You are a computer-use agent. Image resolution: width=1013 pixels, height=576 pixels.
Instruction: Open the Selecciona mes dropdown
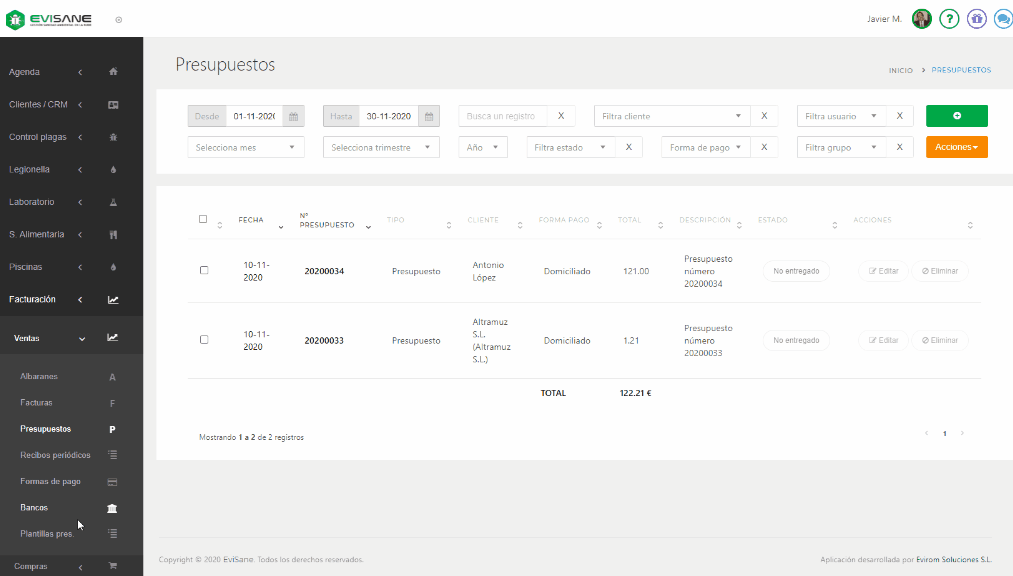tap(246, 147)
